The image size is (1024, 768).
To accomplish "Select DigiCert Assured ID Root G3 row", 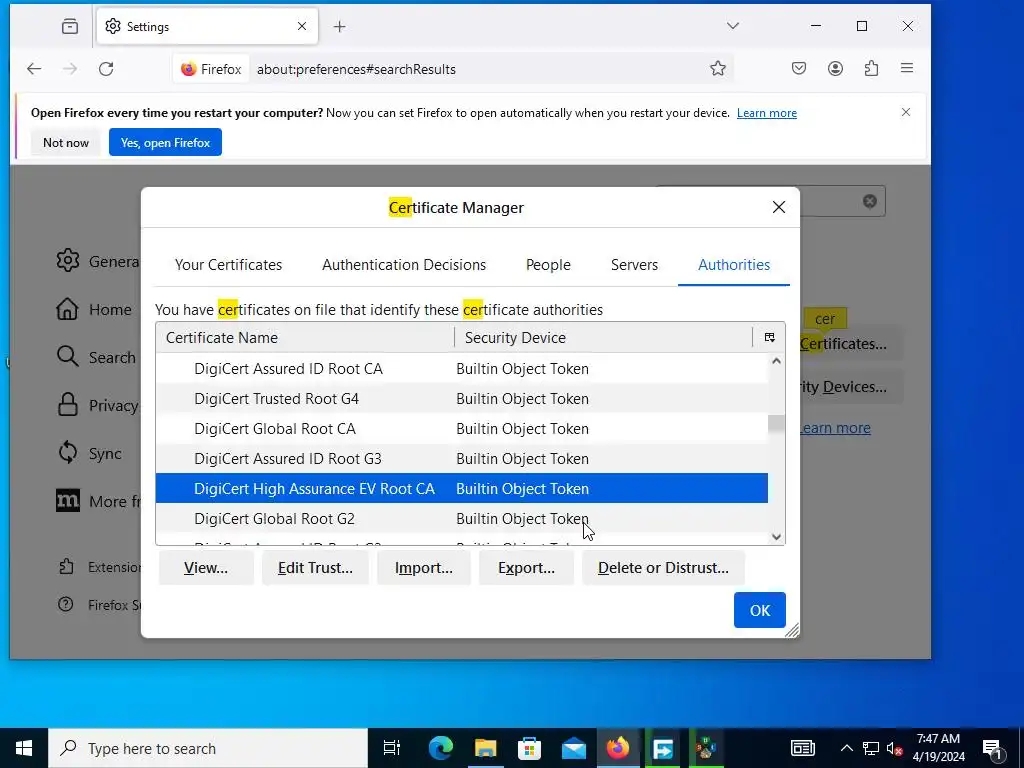I will (462, 458).
